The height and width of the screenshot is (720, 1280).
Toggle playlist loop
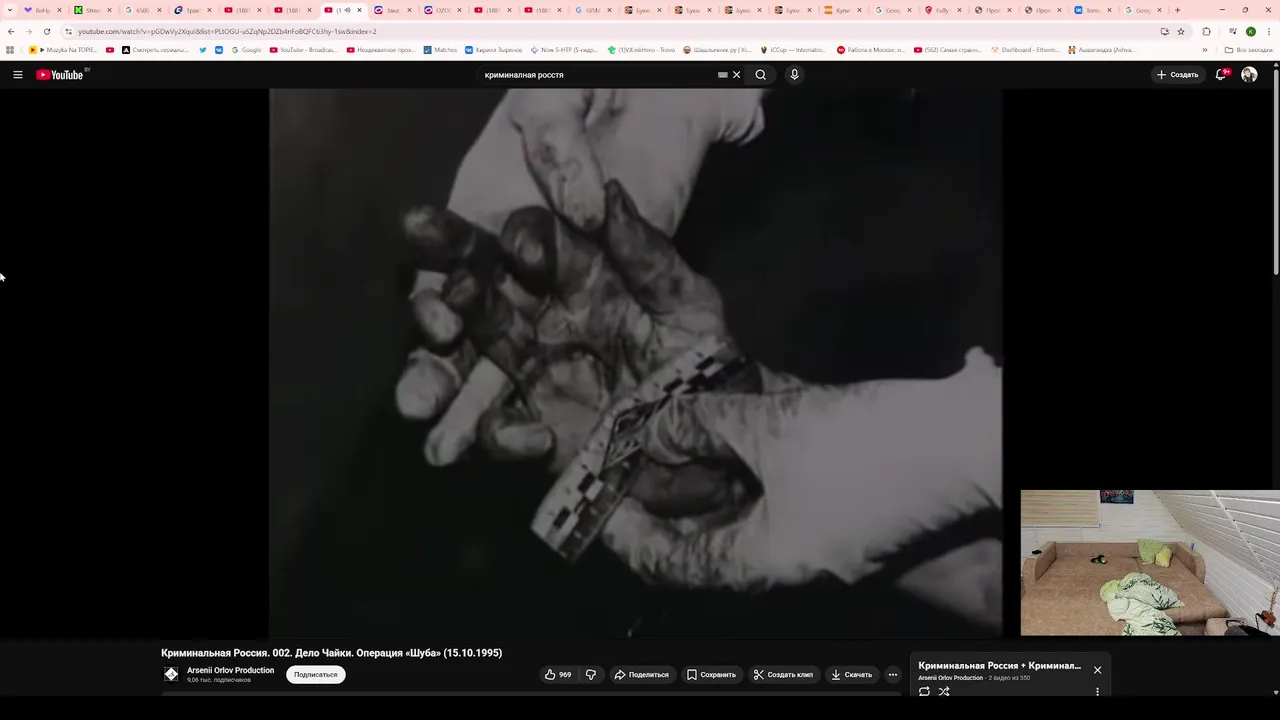click(924, 691)
